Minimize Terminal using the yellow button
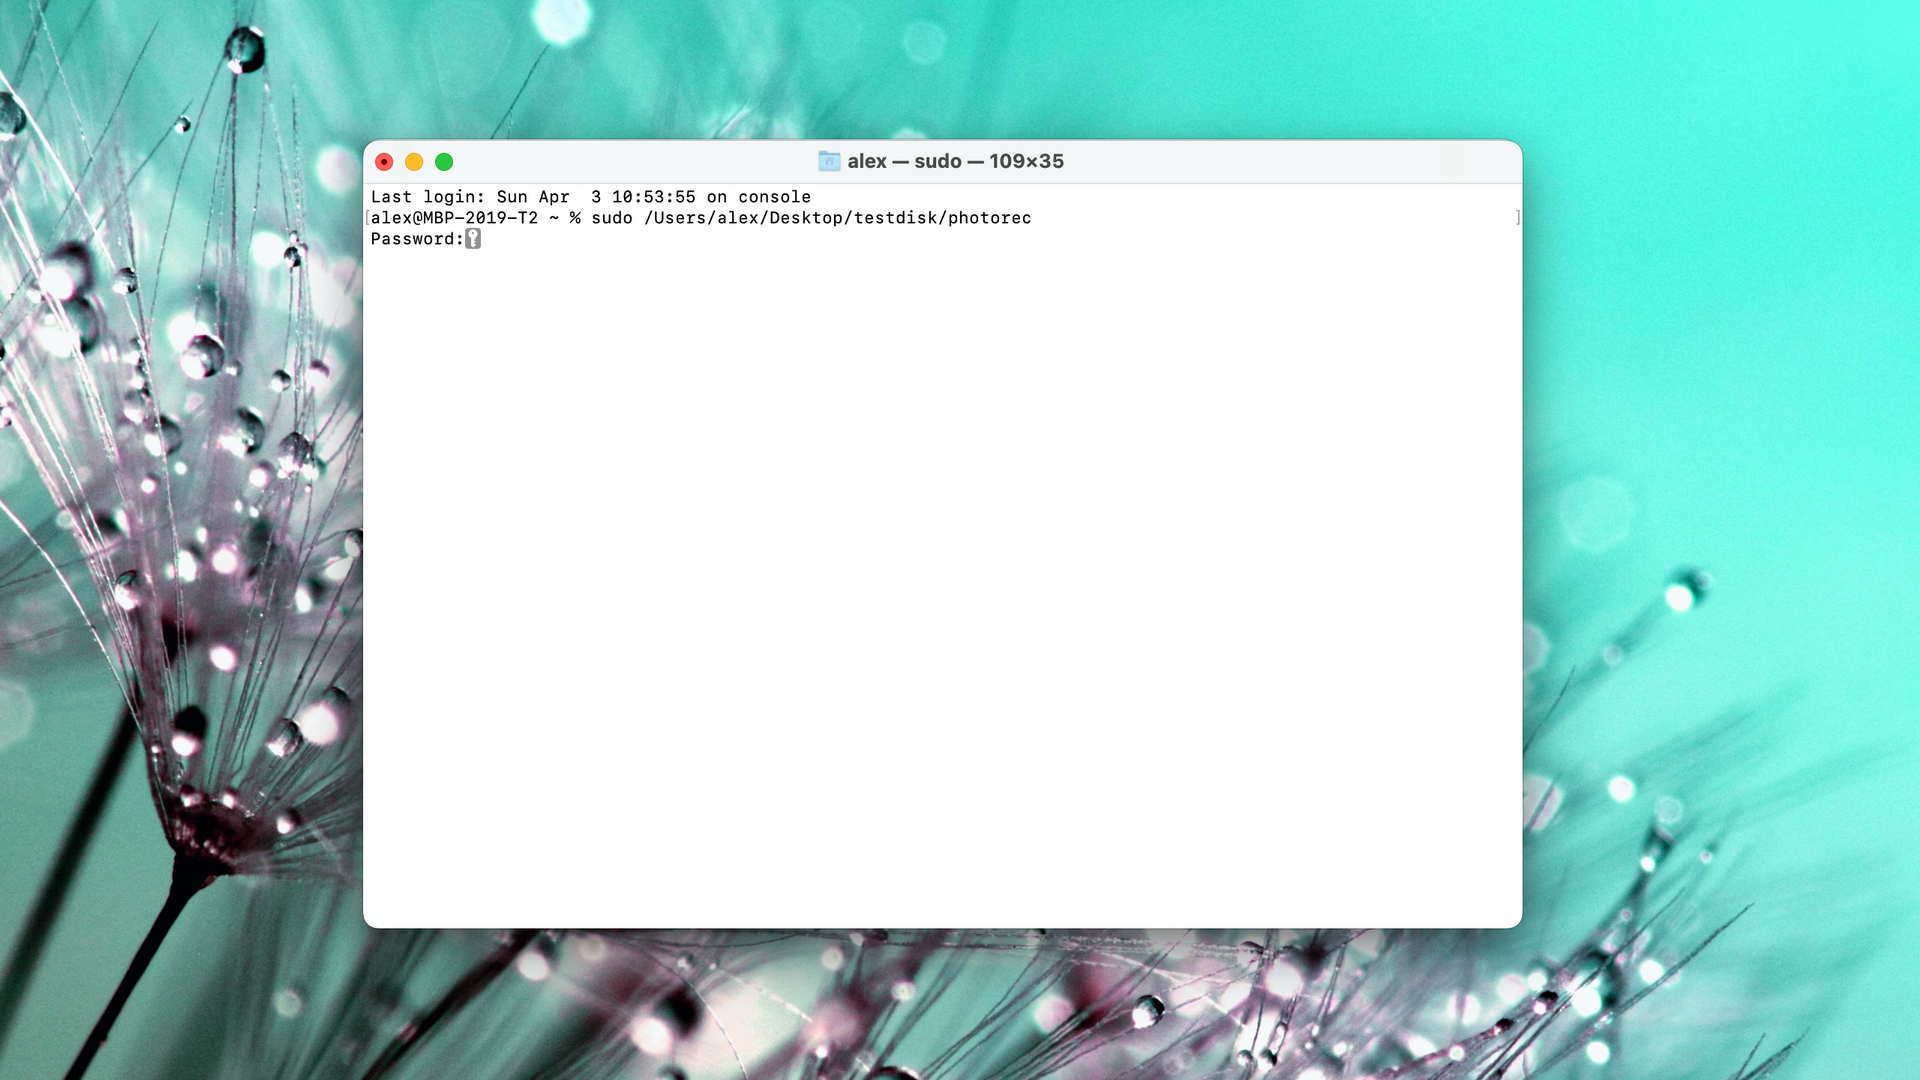The height and width of the screenshot is (1080, 1920). coord(414,162)
